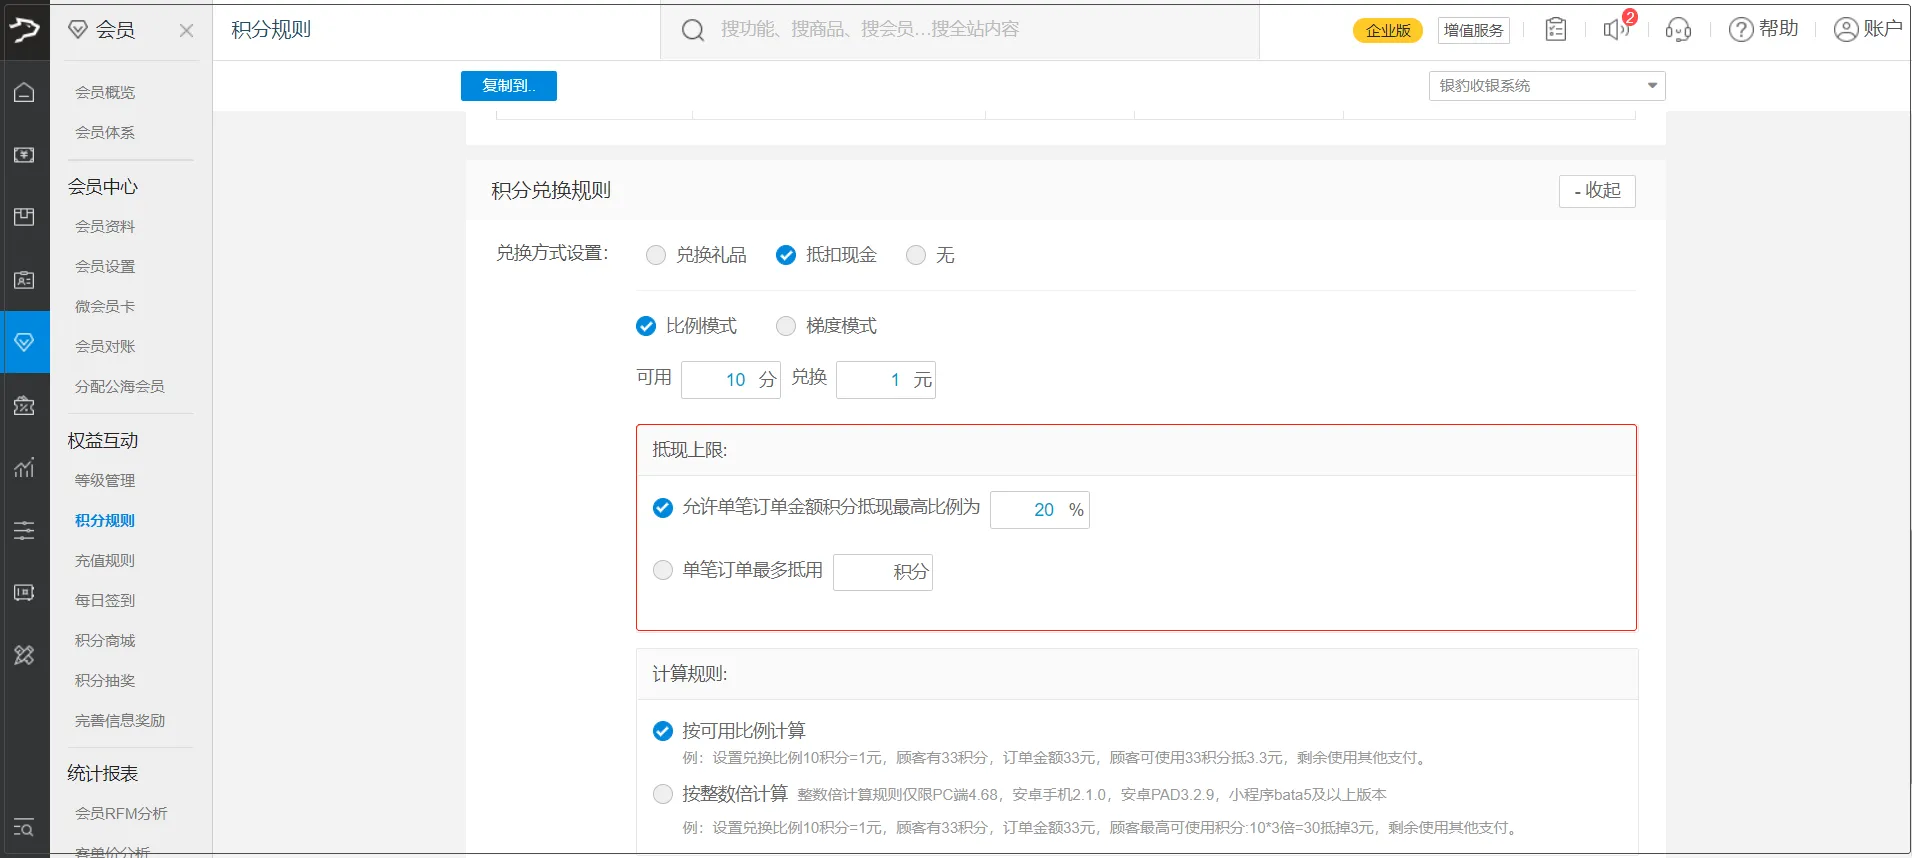This screenshot has width=1912, height=858.
Task: Click the 积分兑换规则 section title
Action: click(x=551, y=191)
